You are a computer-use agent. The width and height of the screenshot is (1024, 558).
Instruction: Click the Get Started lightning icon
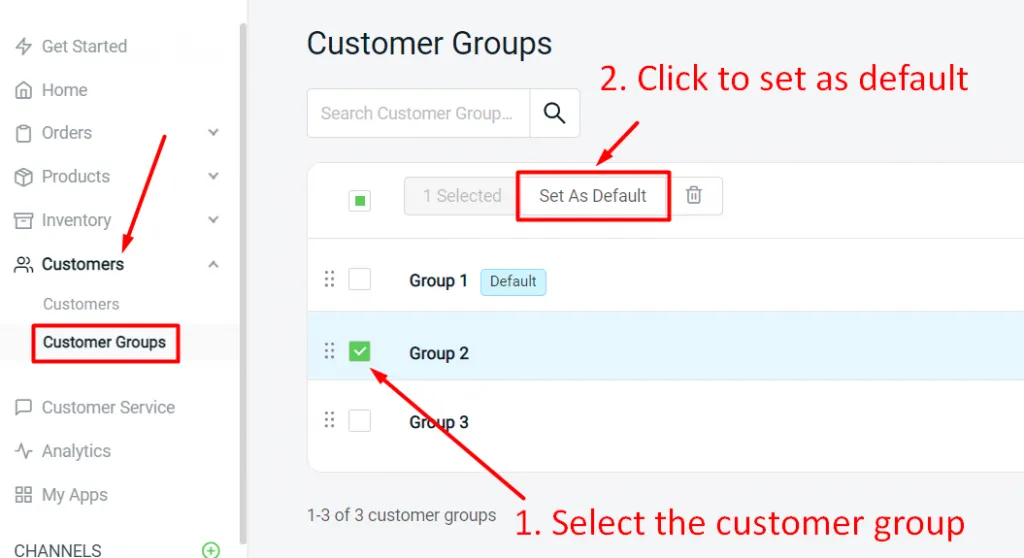point(24,47)
